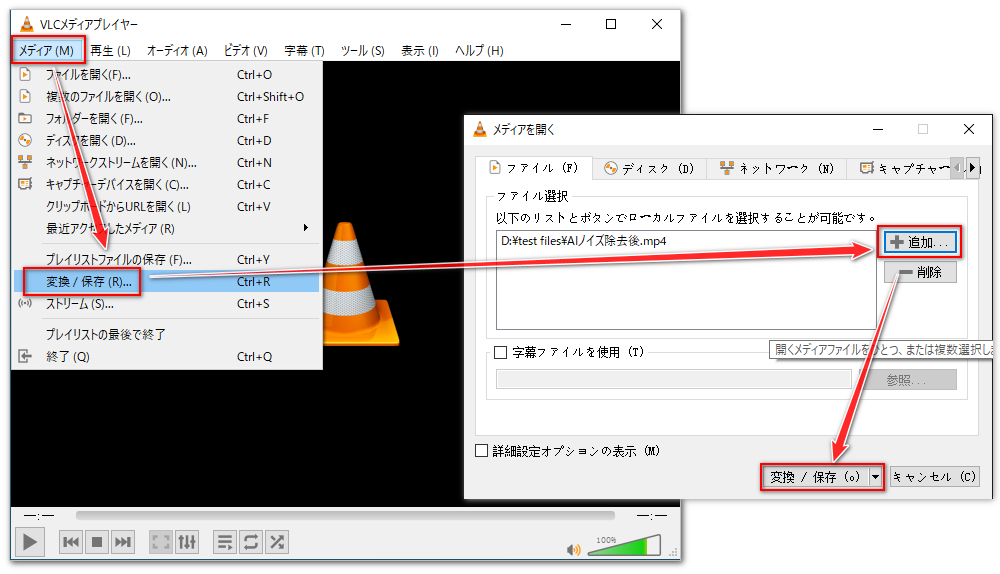Choose ストリーム (S)... menu entry
This screenshot has width=1000, height=574.
click(x=167, y=304)
